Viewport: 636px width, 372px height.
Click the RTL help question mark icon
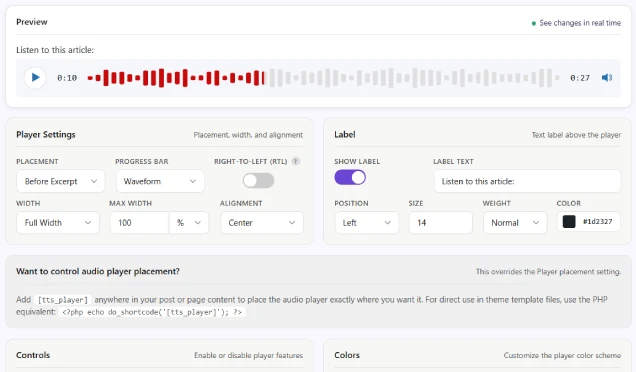click(296, 161)
